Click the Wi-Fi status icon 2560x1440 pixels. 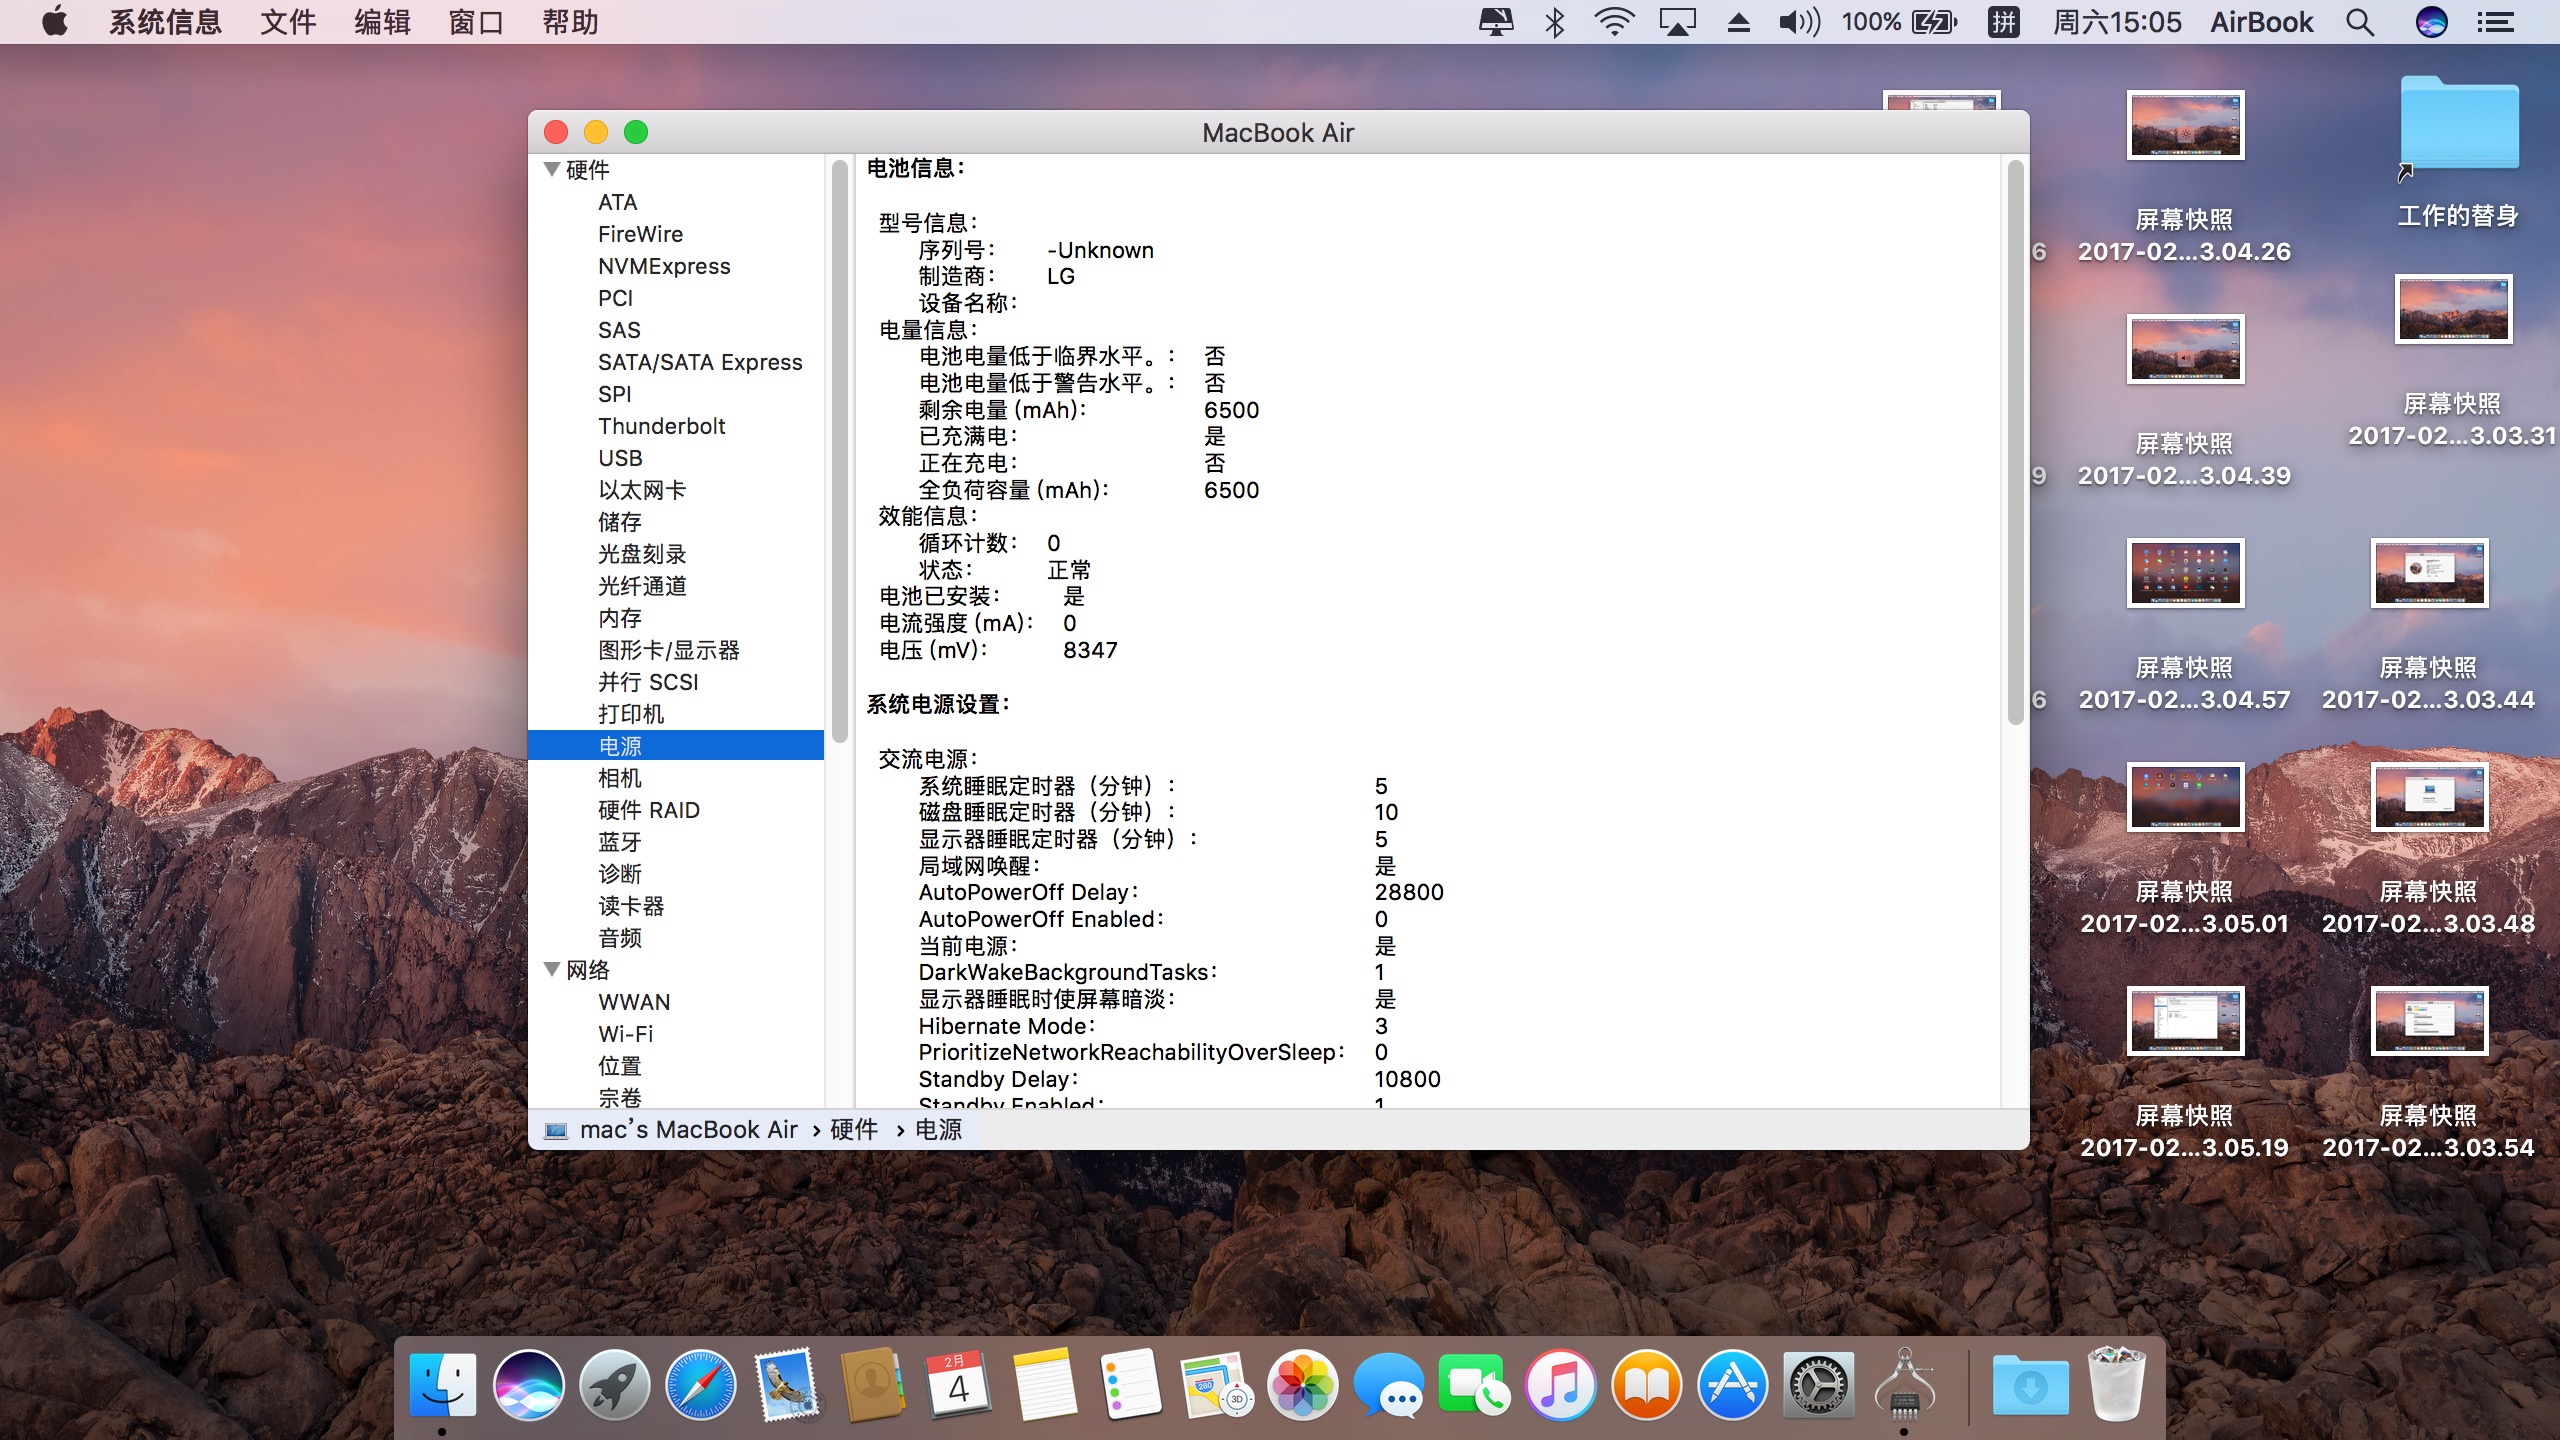[1613, 22]
